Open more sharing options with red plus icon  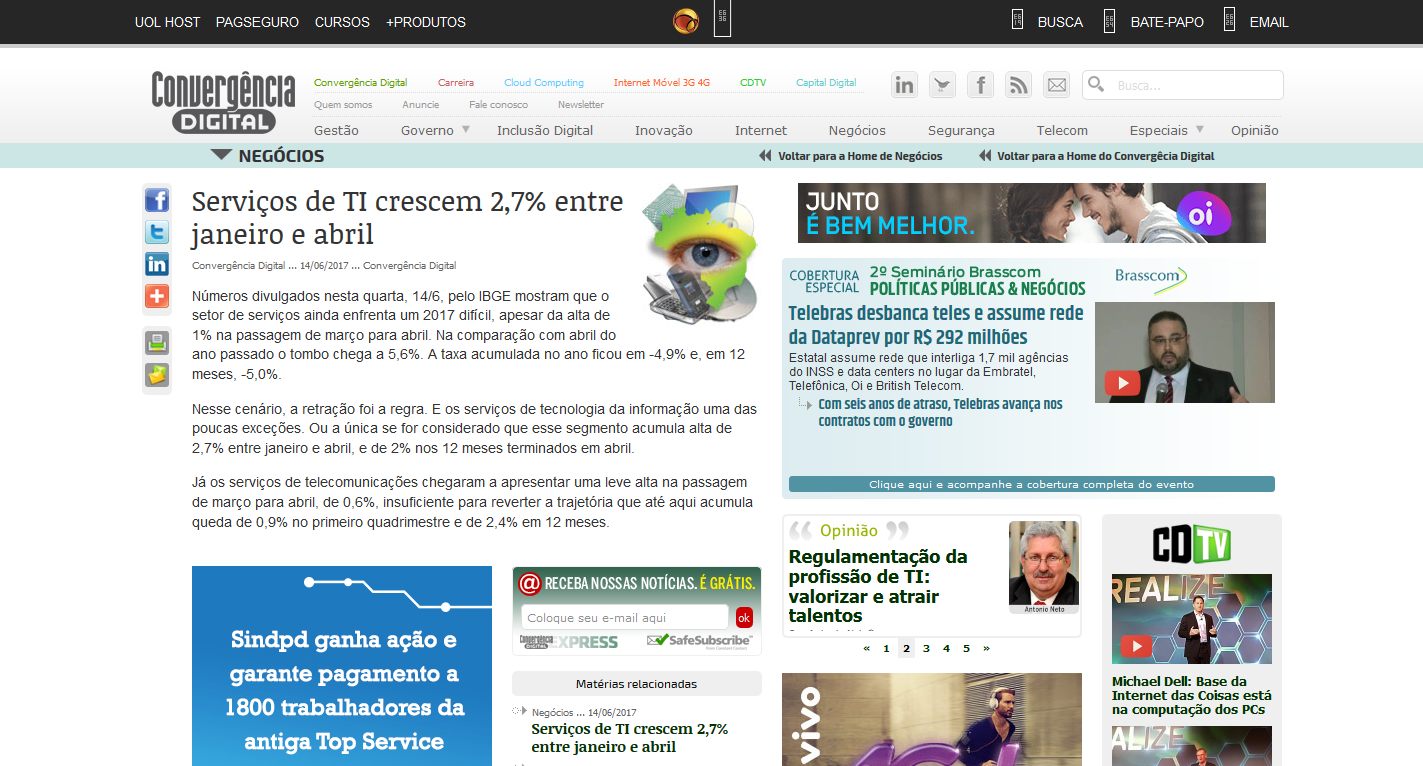157,296
